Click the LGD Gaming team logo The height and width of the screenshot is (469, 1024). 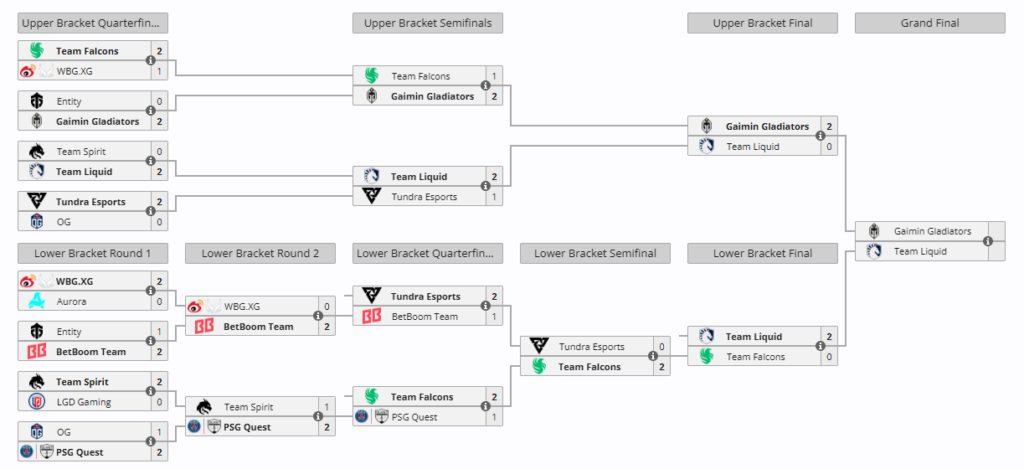(x=37, y=402)
